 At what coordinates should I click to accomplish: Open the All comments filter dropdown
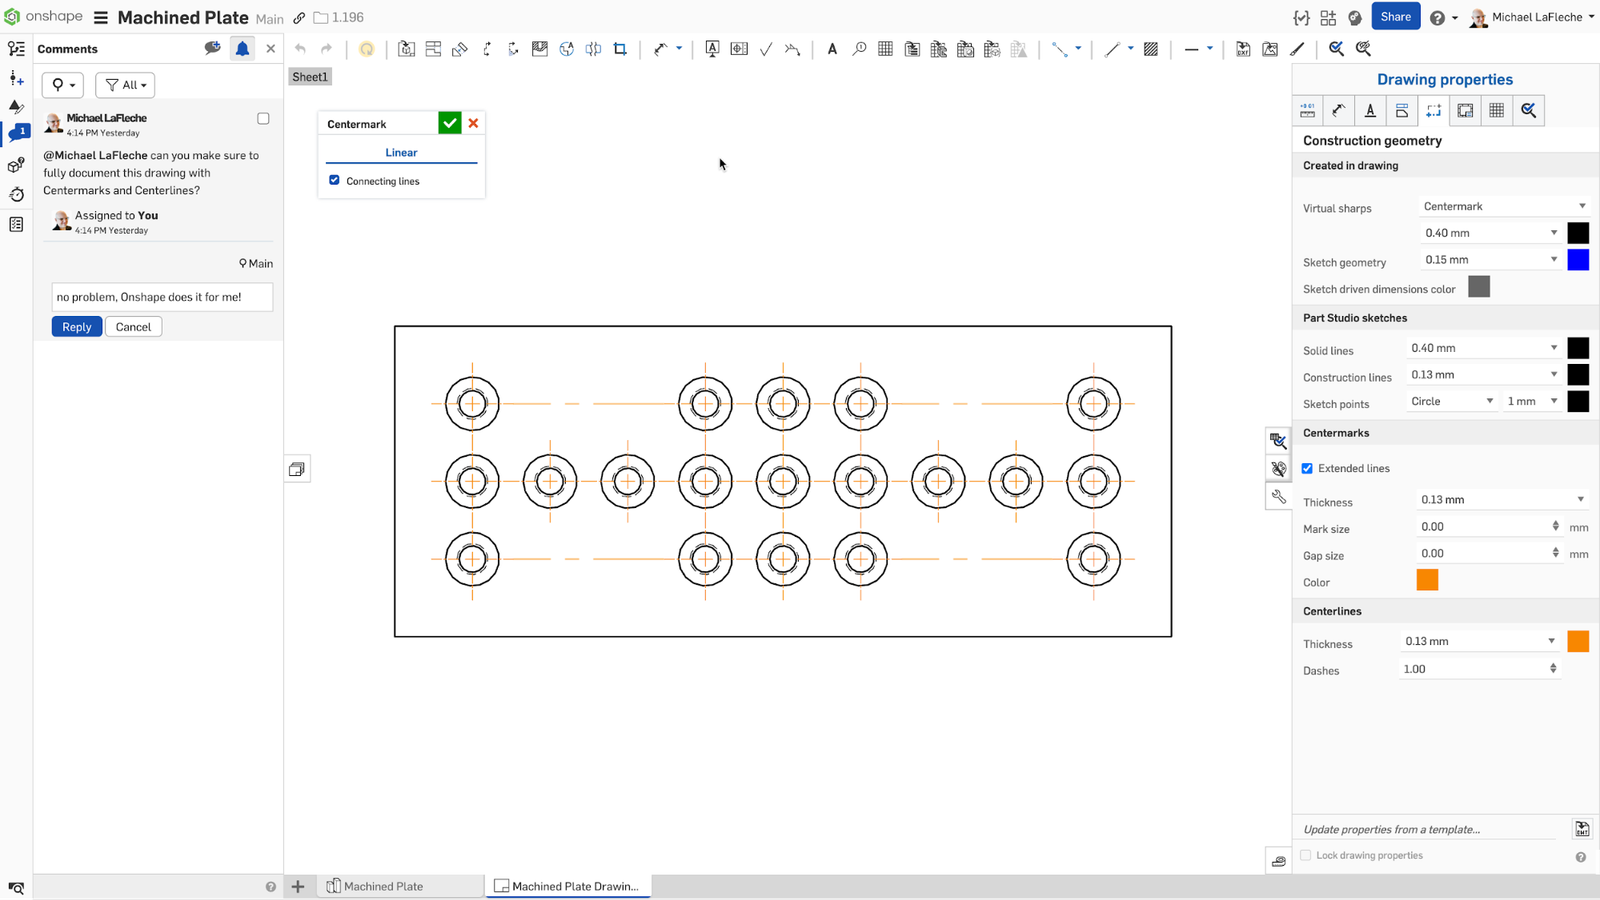click(125, 85)
